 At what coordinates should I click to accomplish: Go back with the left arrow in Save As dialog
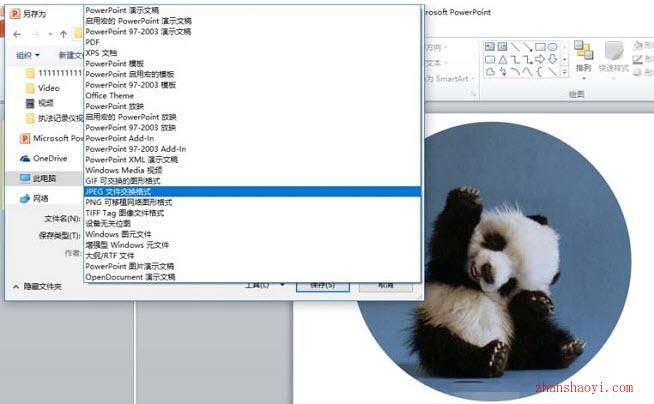(x=17, y=34)
